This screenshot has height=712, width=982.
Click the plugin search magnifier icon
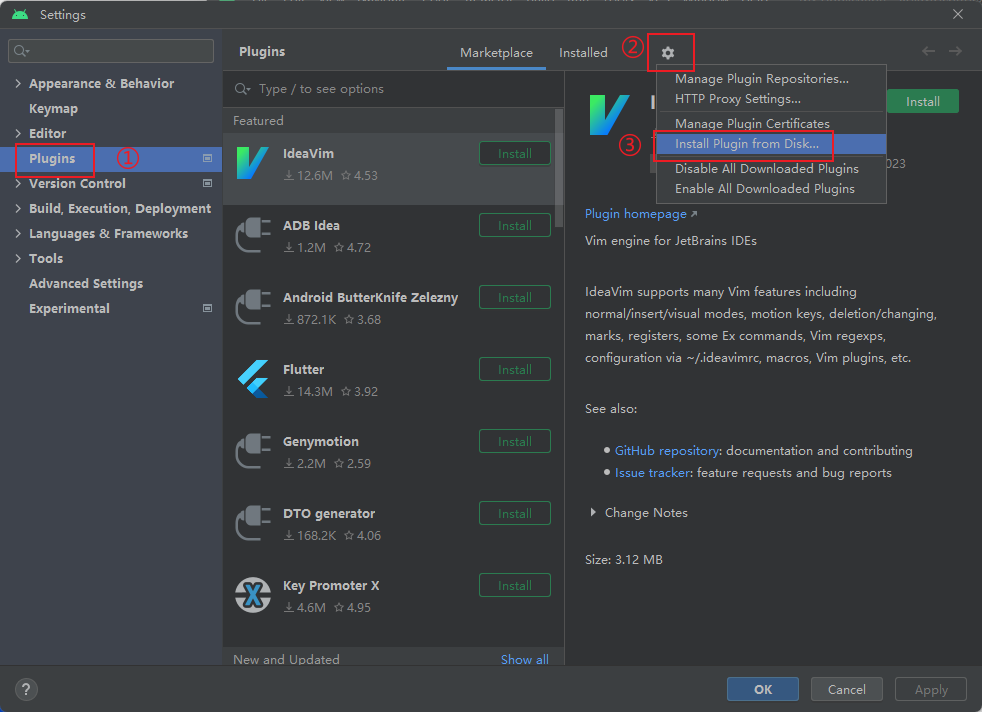242,89
